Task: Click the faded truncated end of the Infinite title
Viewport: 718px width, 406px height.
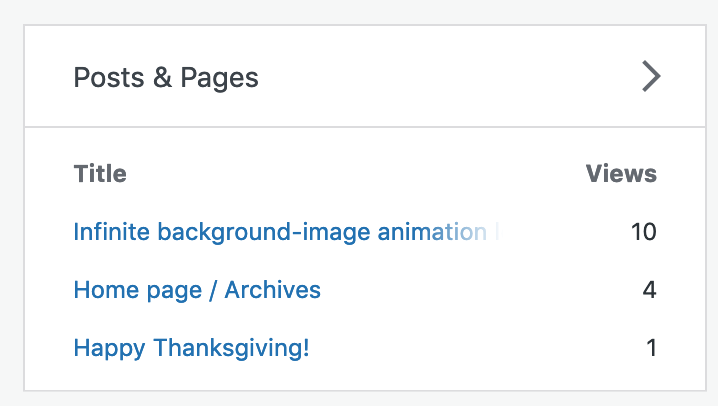Action: pos(480,232)
